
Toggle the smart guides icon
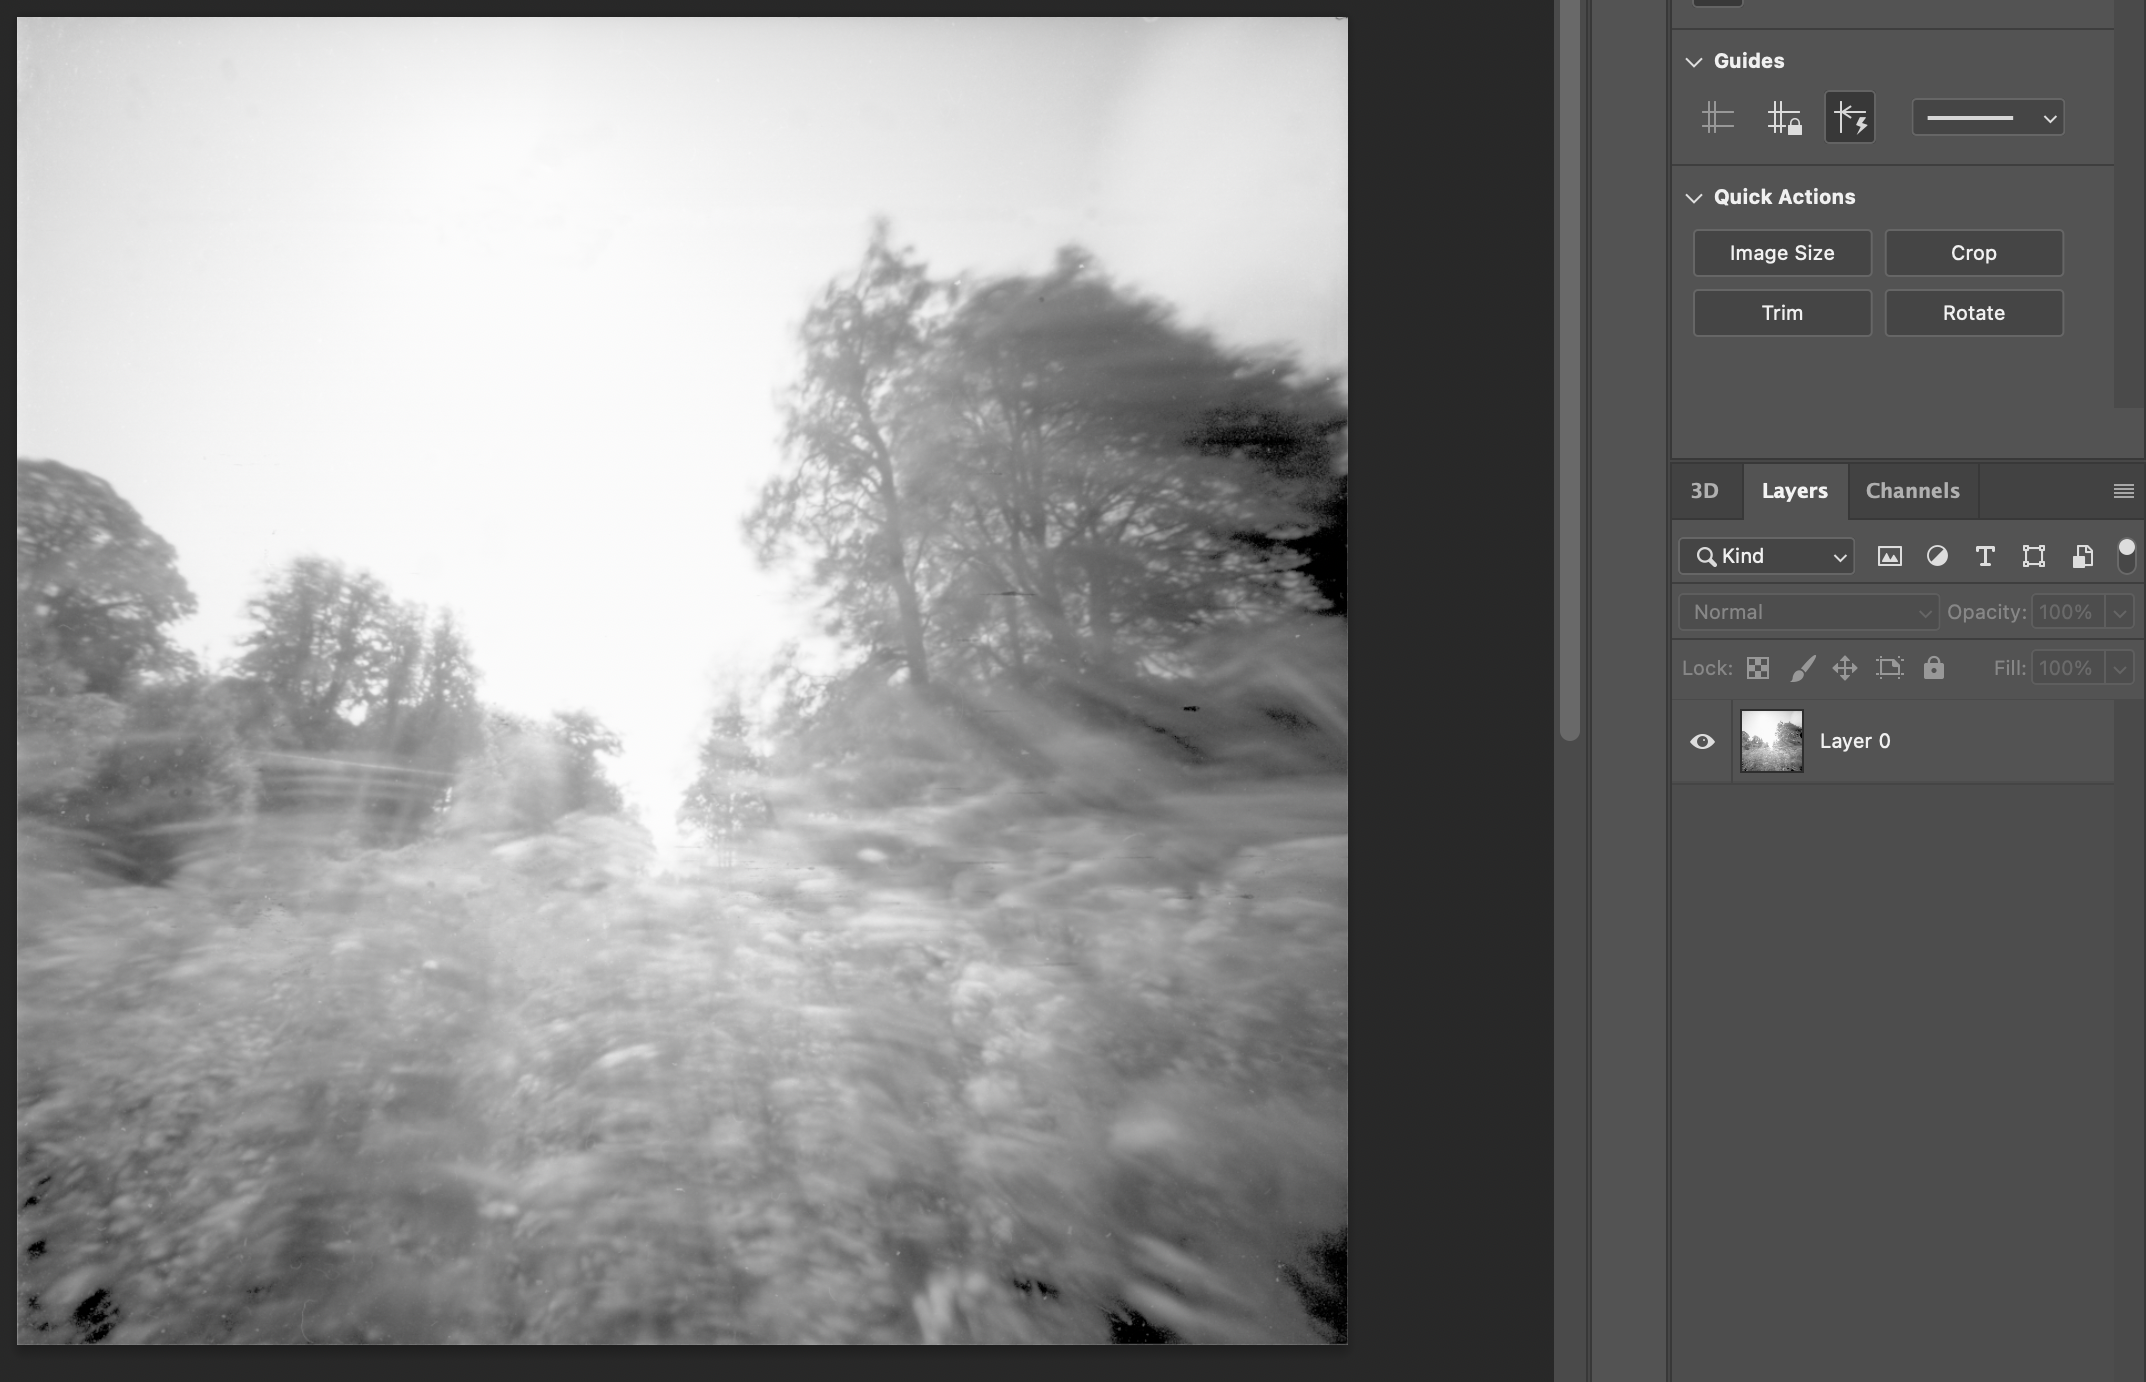(1850, 118)
